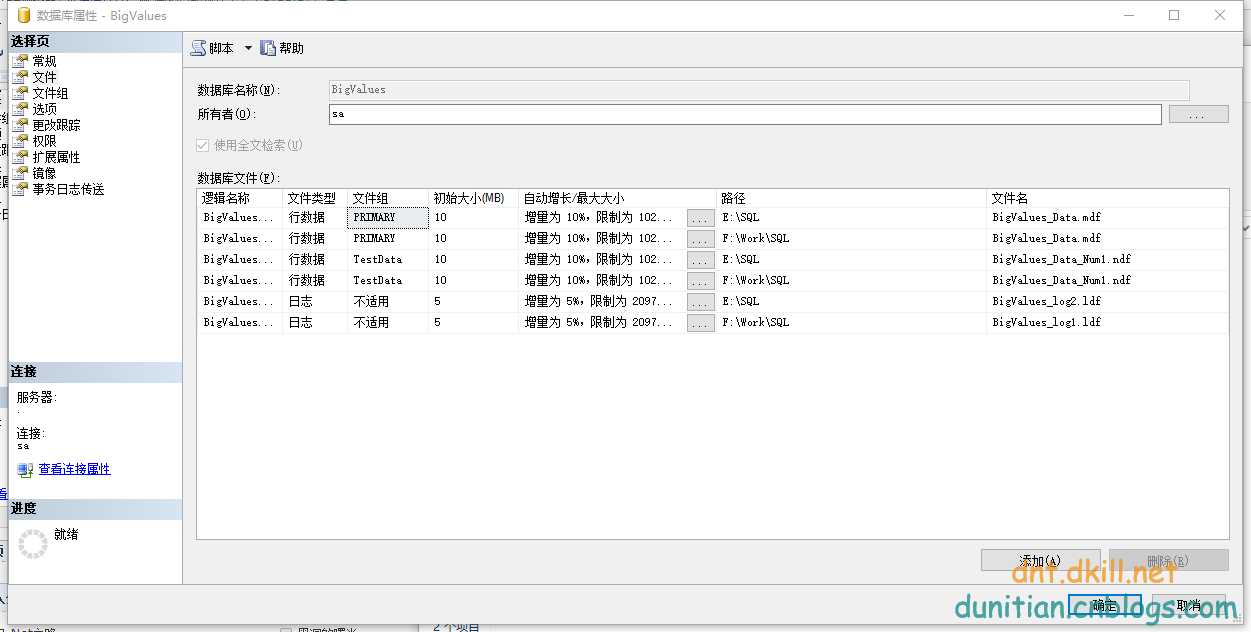
Task: Click the 脚本 script toolbar icon
Action: [x=199, y=48]
